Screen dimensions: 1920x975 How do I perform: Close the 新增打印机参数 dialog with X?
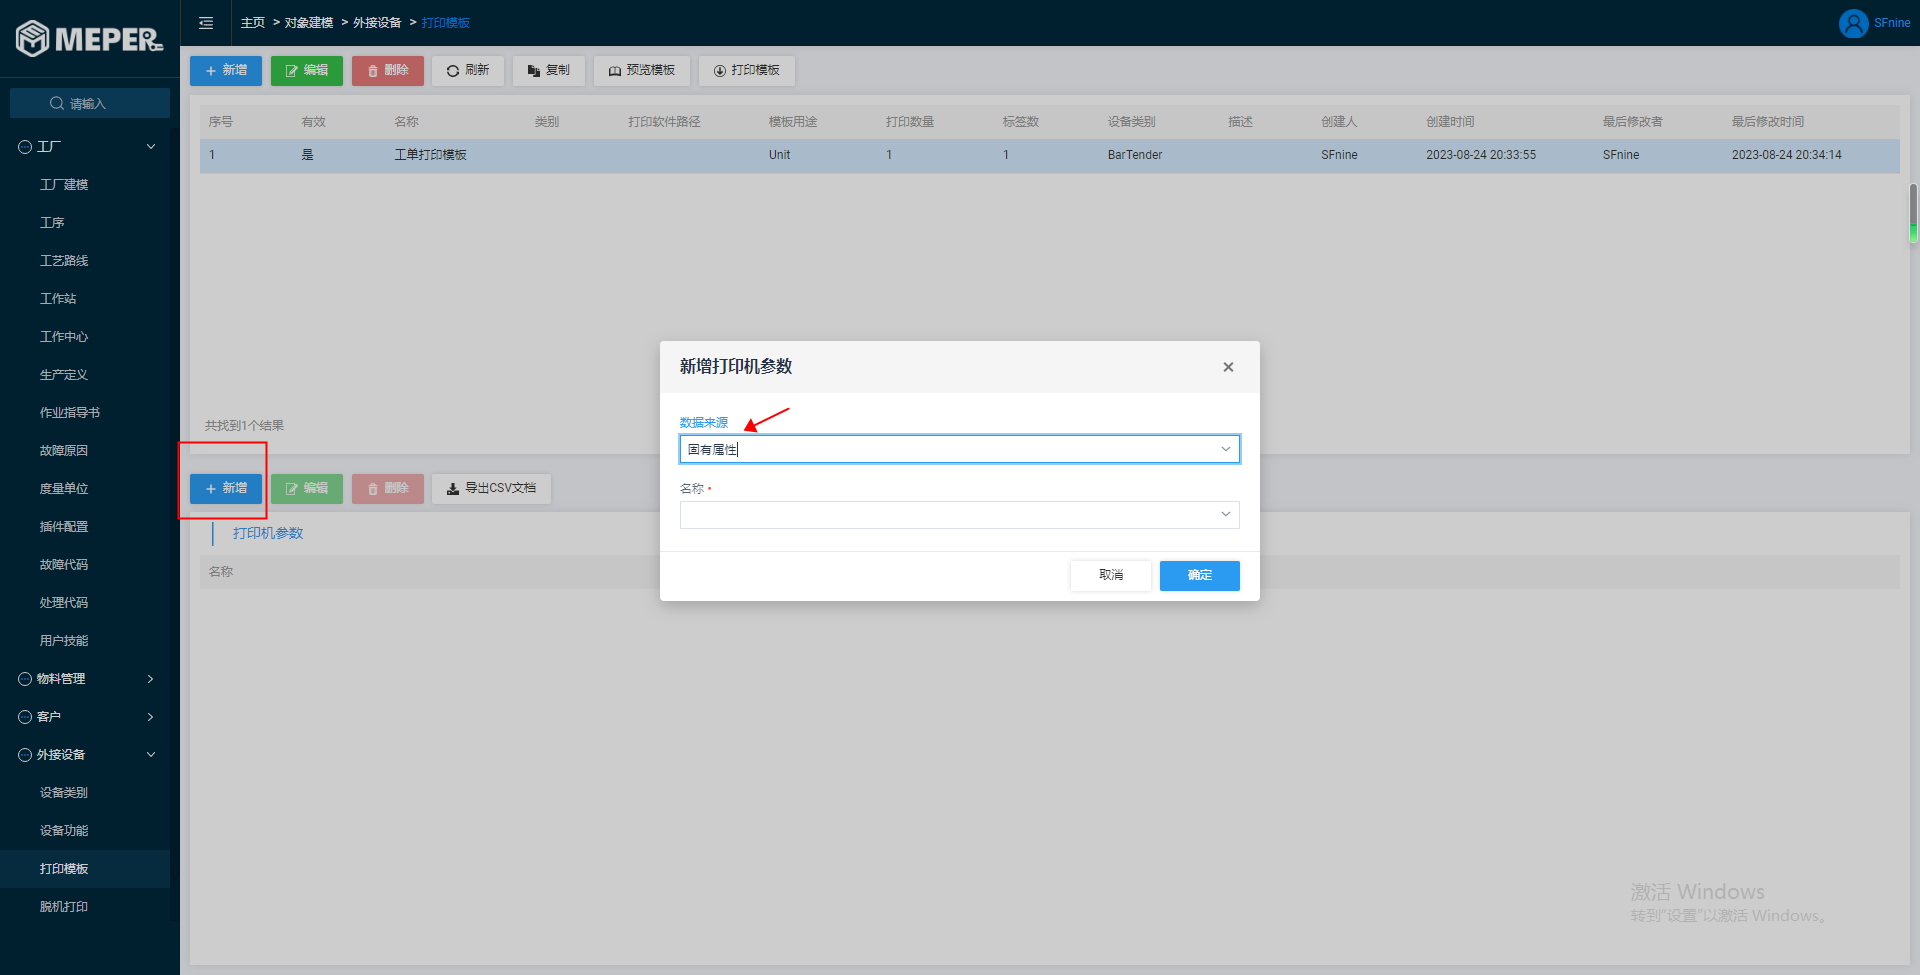[x=1228, y=367]
